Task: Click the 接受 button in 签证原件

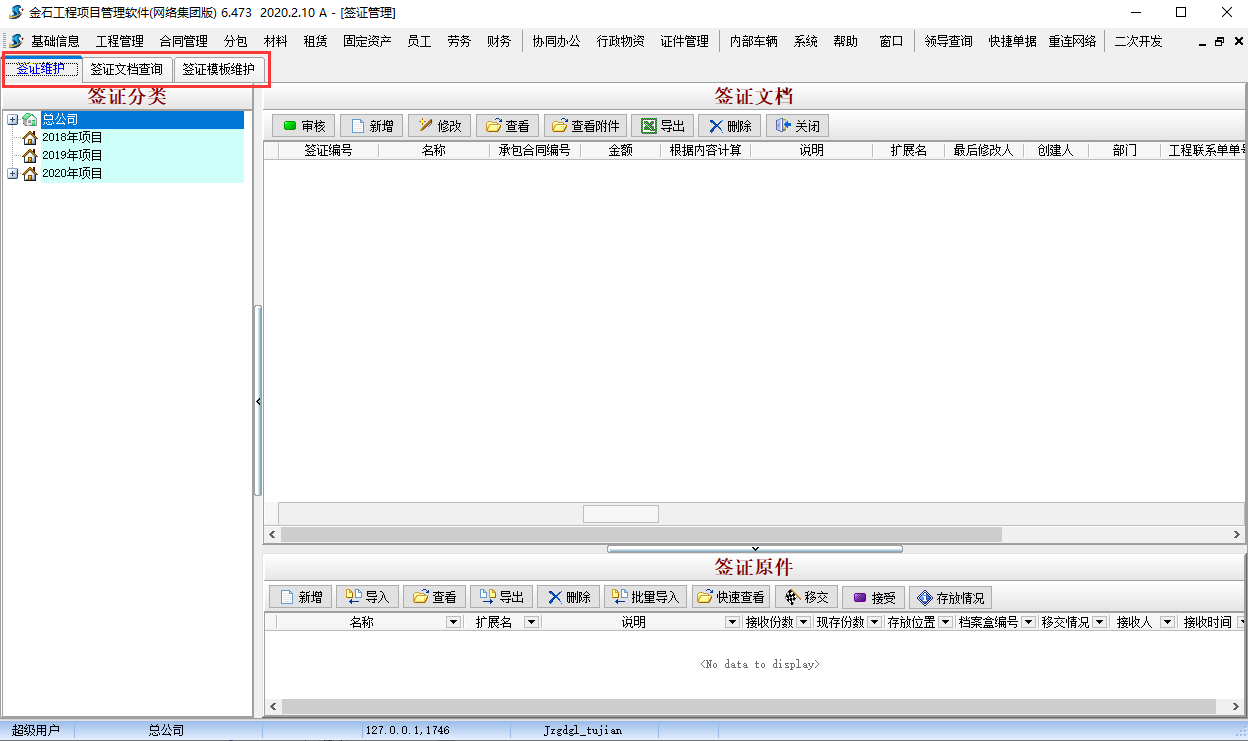Action: [x=872, y=597]
